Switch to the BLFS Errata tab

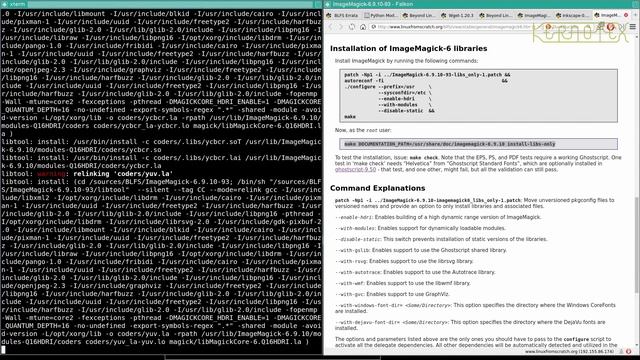click(x=342, y=16)
